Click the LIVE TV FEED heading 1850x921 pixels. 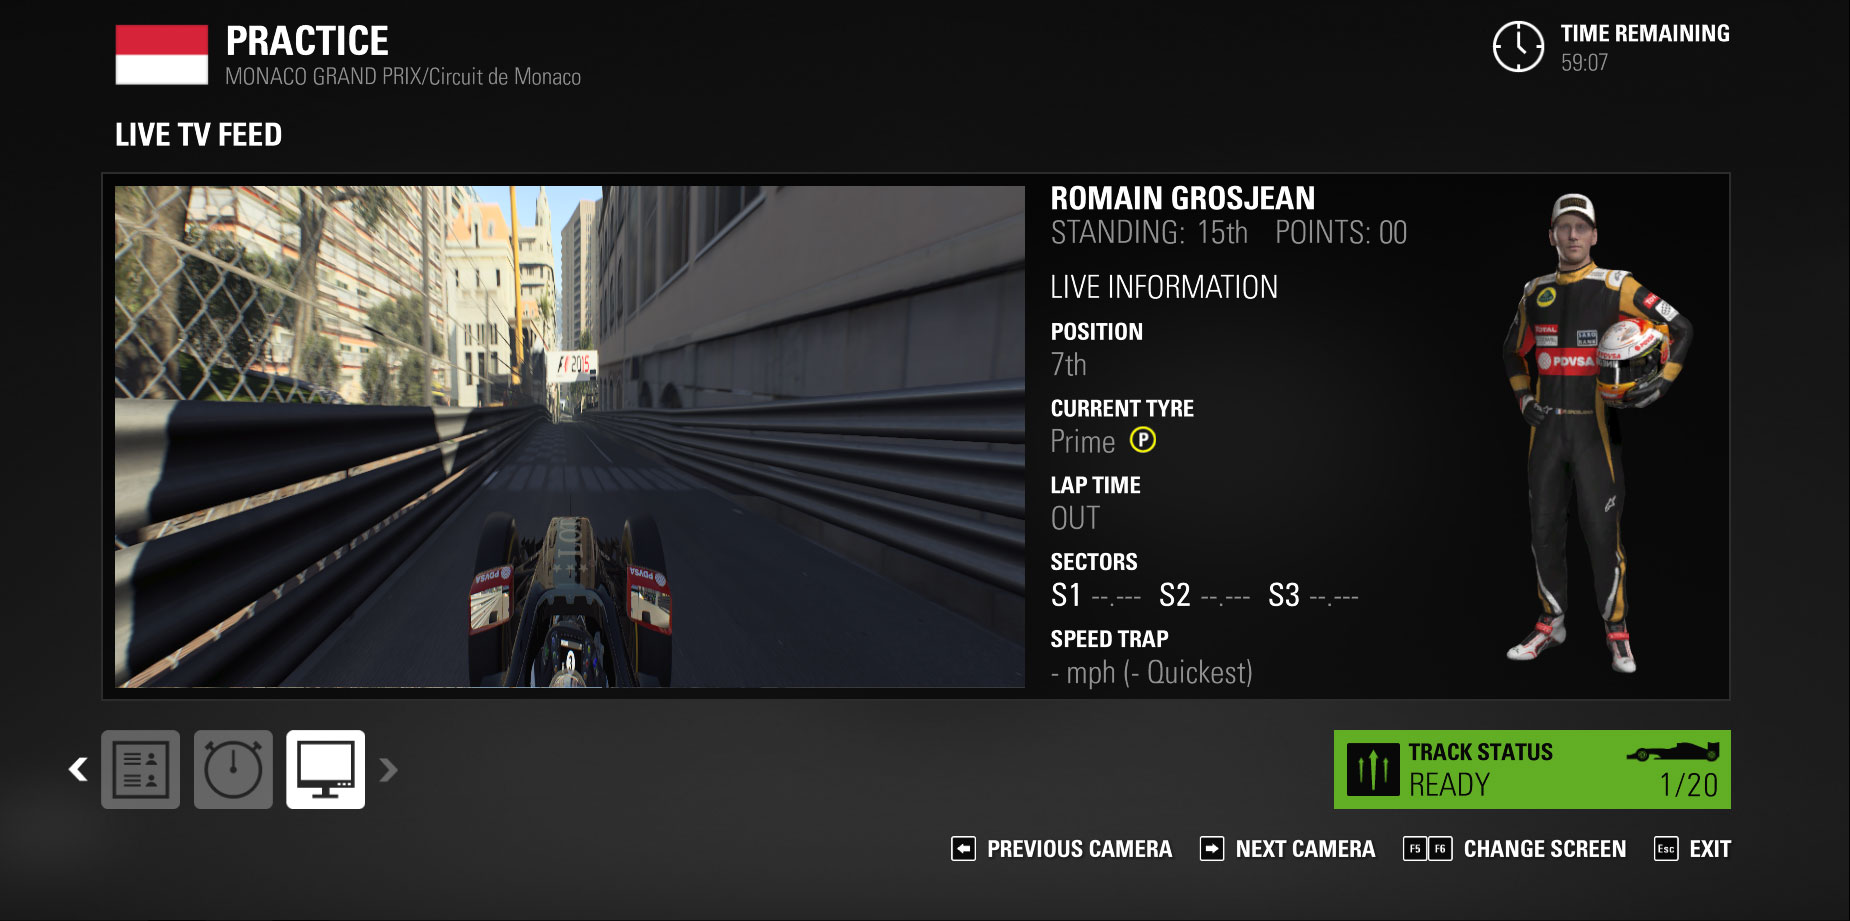coord(198,135)
